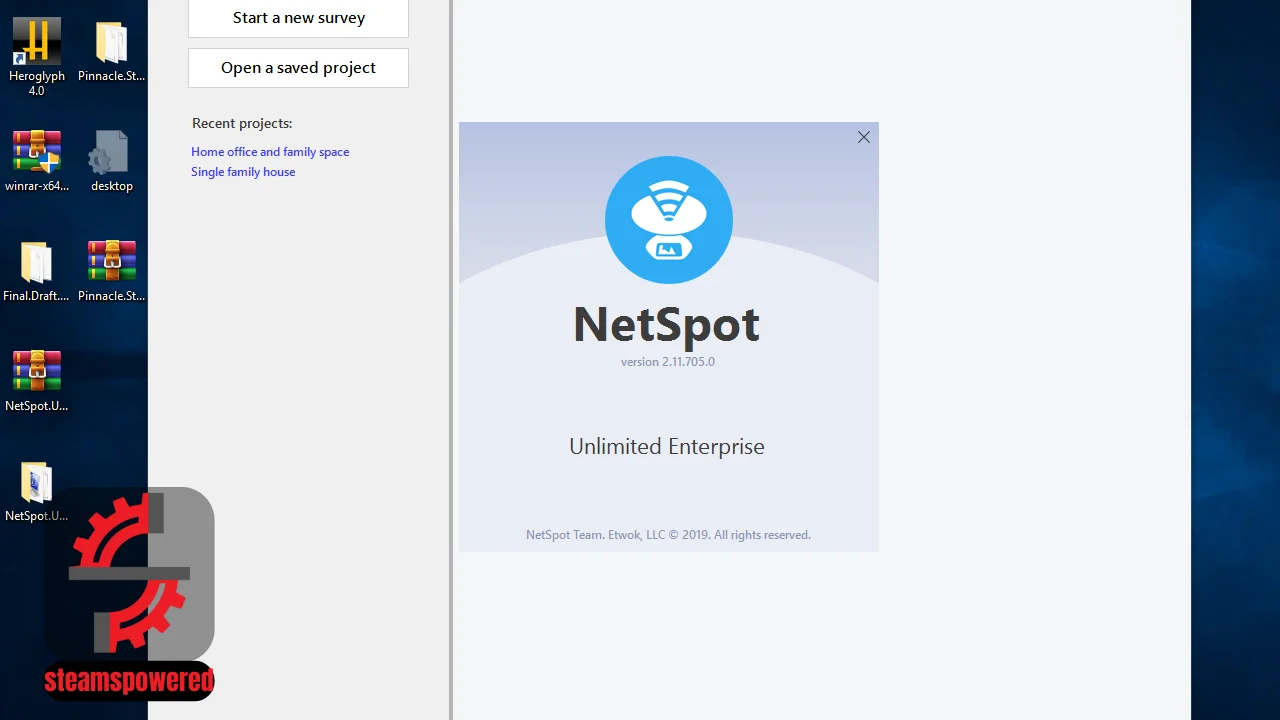Close the NetSpot About dialog
Screen dimensions: 1280x720
(x=864, y=137)
